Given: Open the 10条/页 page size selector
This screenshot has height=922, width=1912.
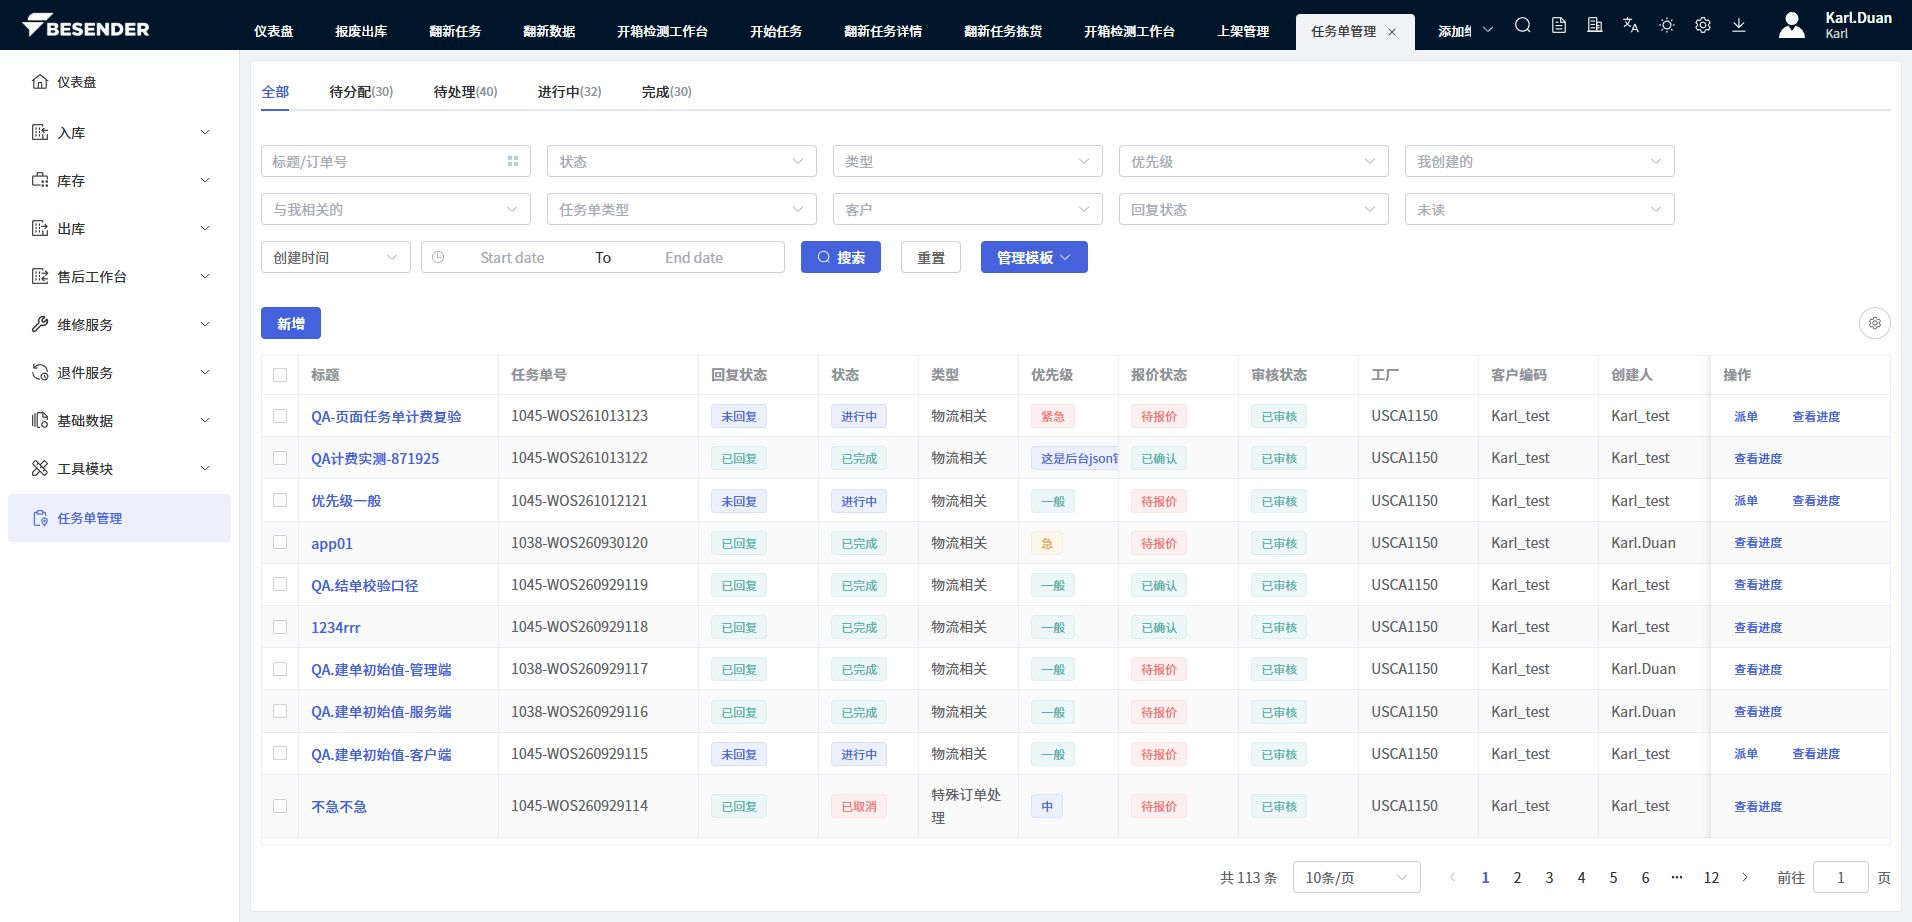Looking at the screenshot, I should (1357, 877).
